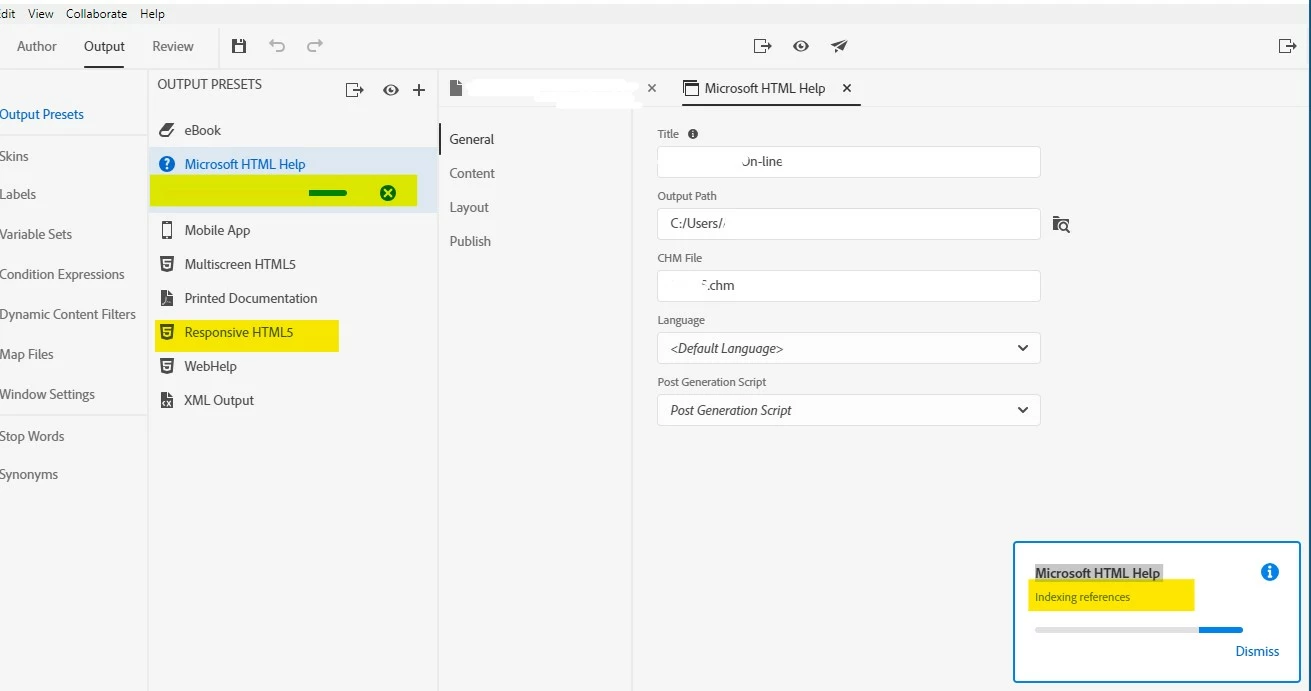Click the top-right export icon

click(1287, 46)
